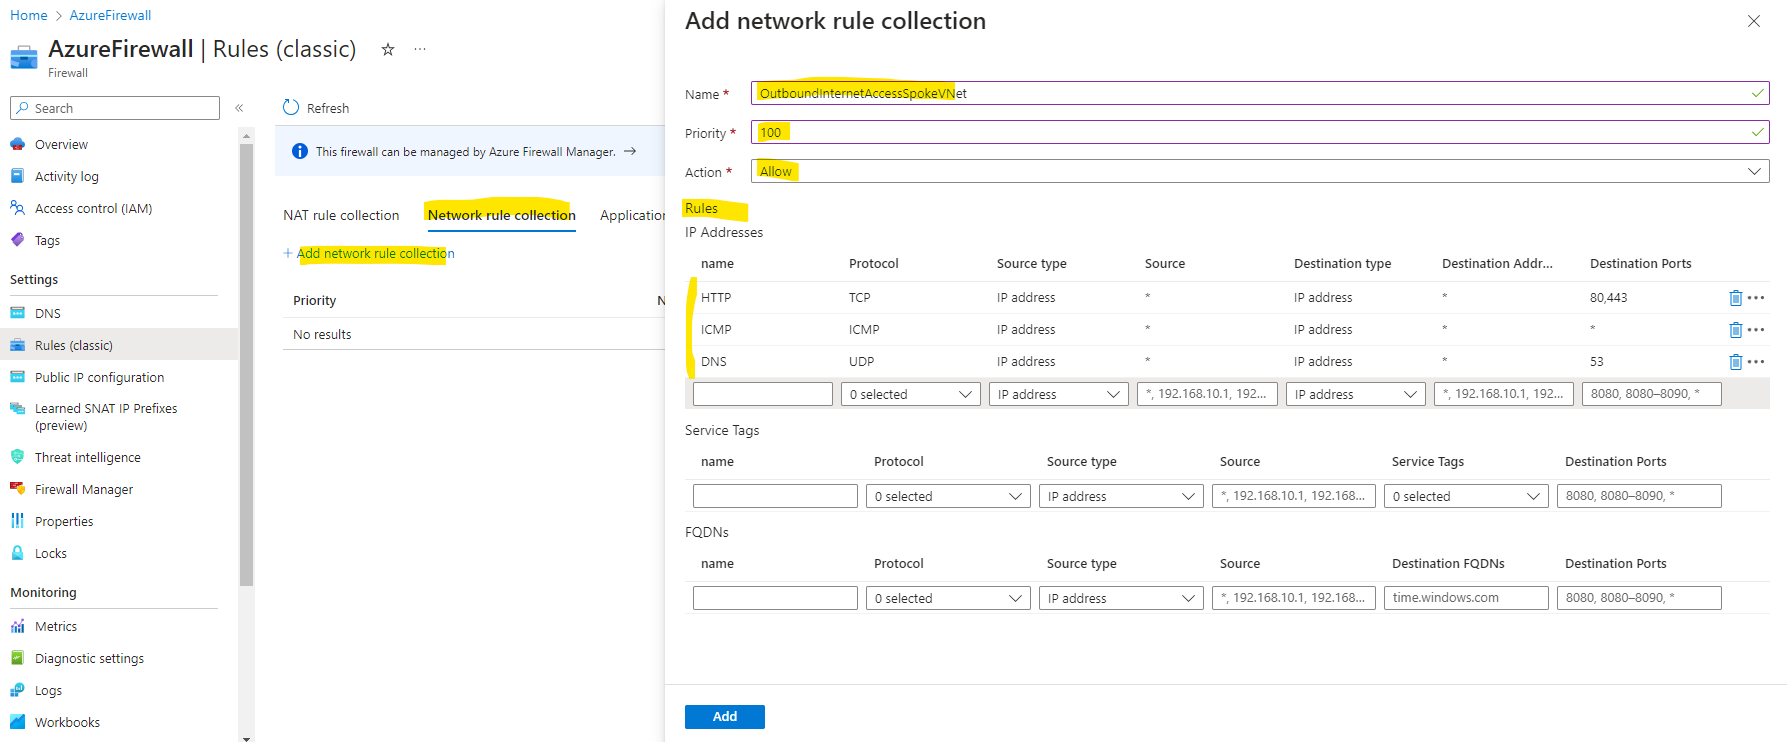Delete the ICMP rule with trash icon

point(1736,330)
